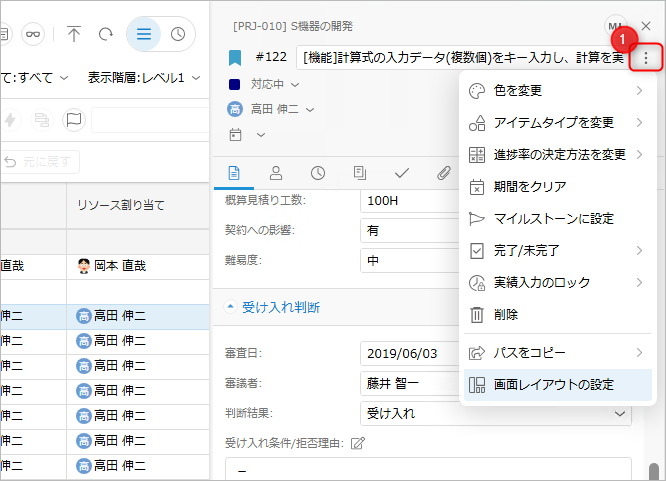Toggle the list view button
Screen dimensions: 666x481
pyautogui.click(x=144, y=34)
